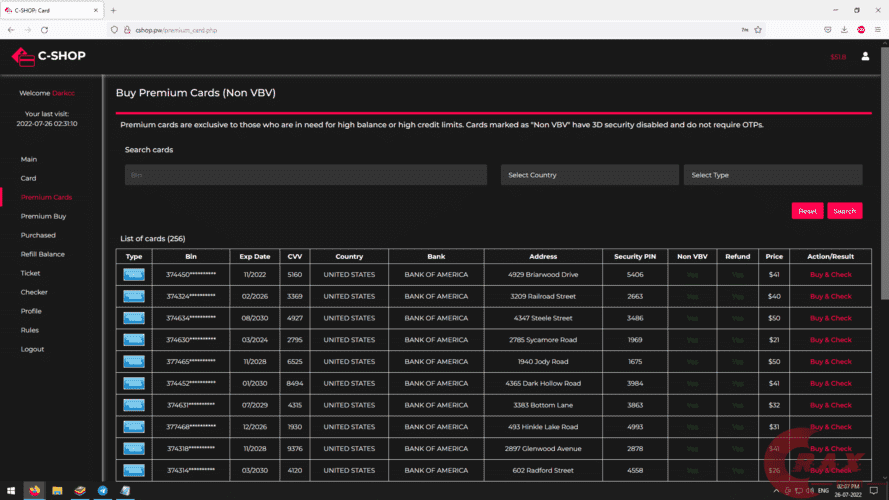Open the Firefox downloads icon
Viewport: 889px width, 500px height.
[x=844, y=30]
